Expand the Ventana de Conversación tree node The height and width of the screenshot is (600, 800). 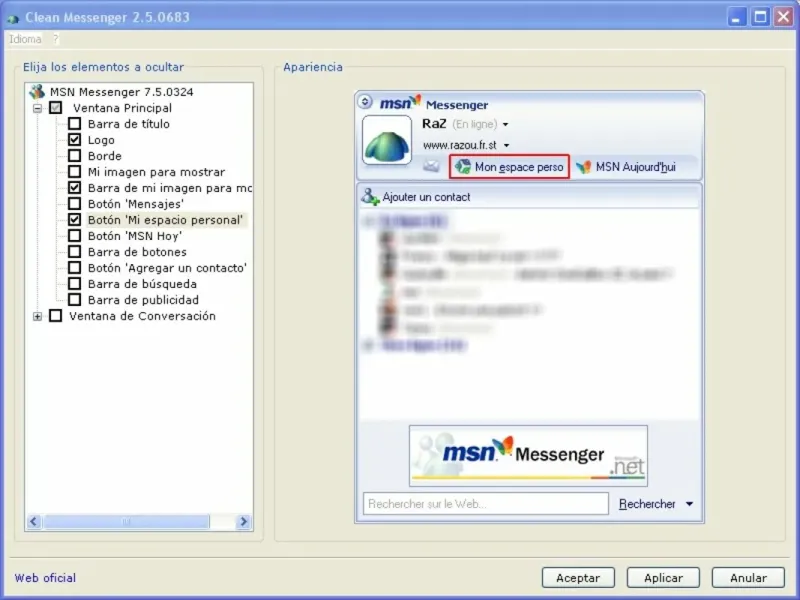click(x=37, y=316)
